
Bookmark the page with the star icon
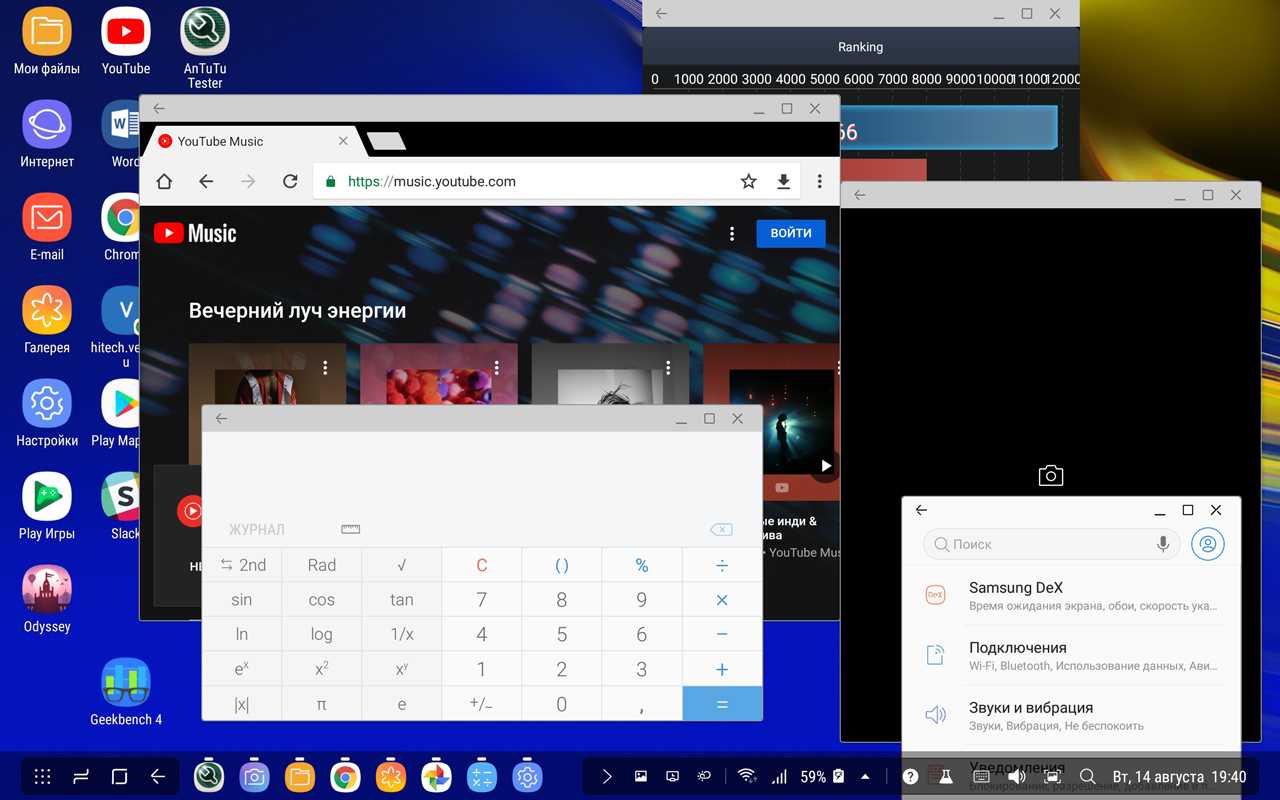coord(748,181)
